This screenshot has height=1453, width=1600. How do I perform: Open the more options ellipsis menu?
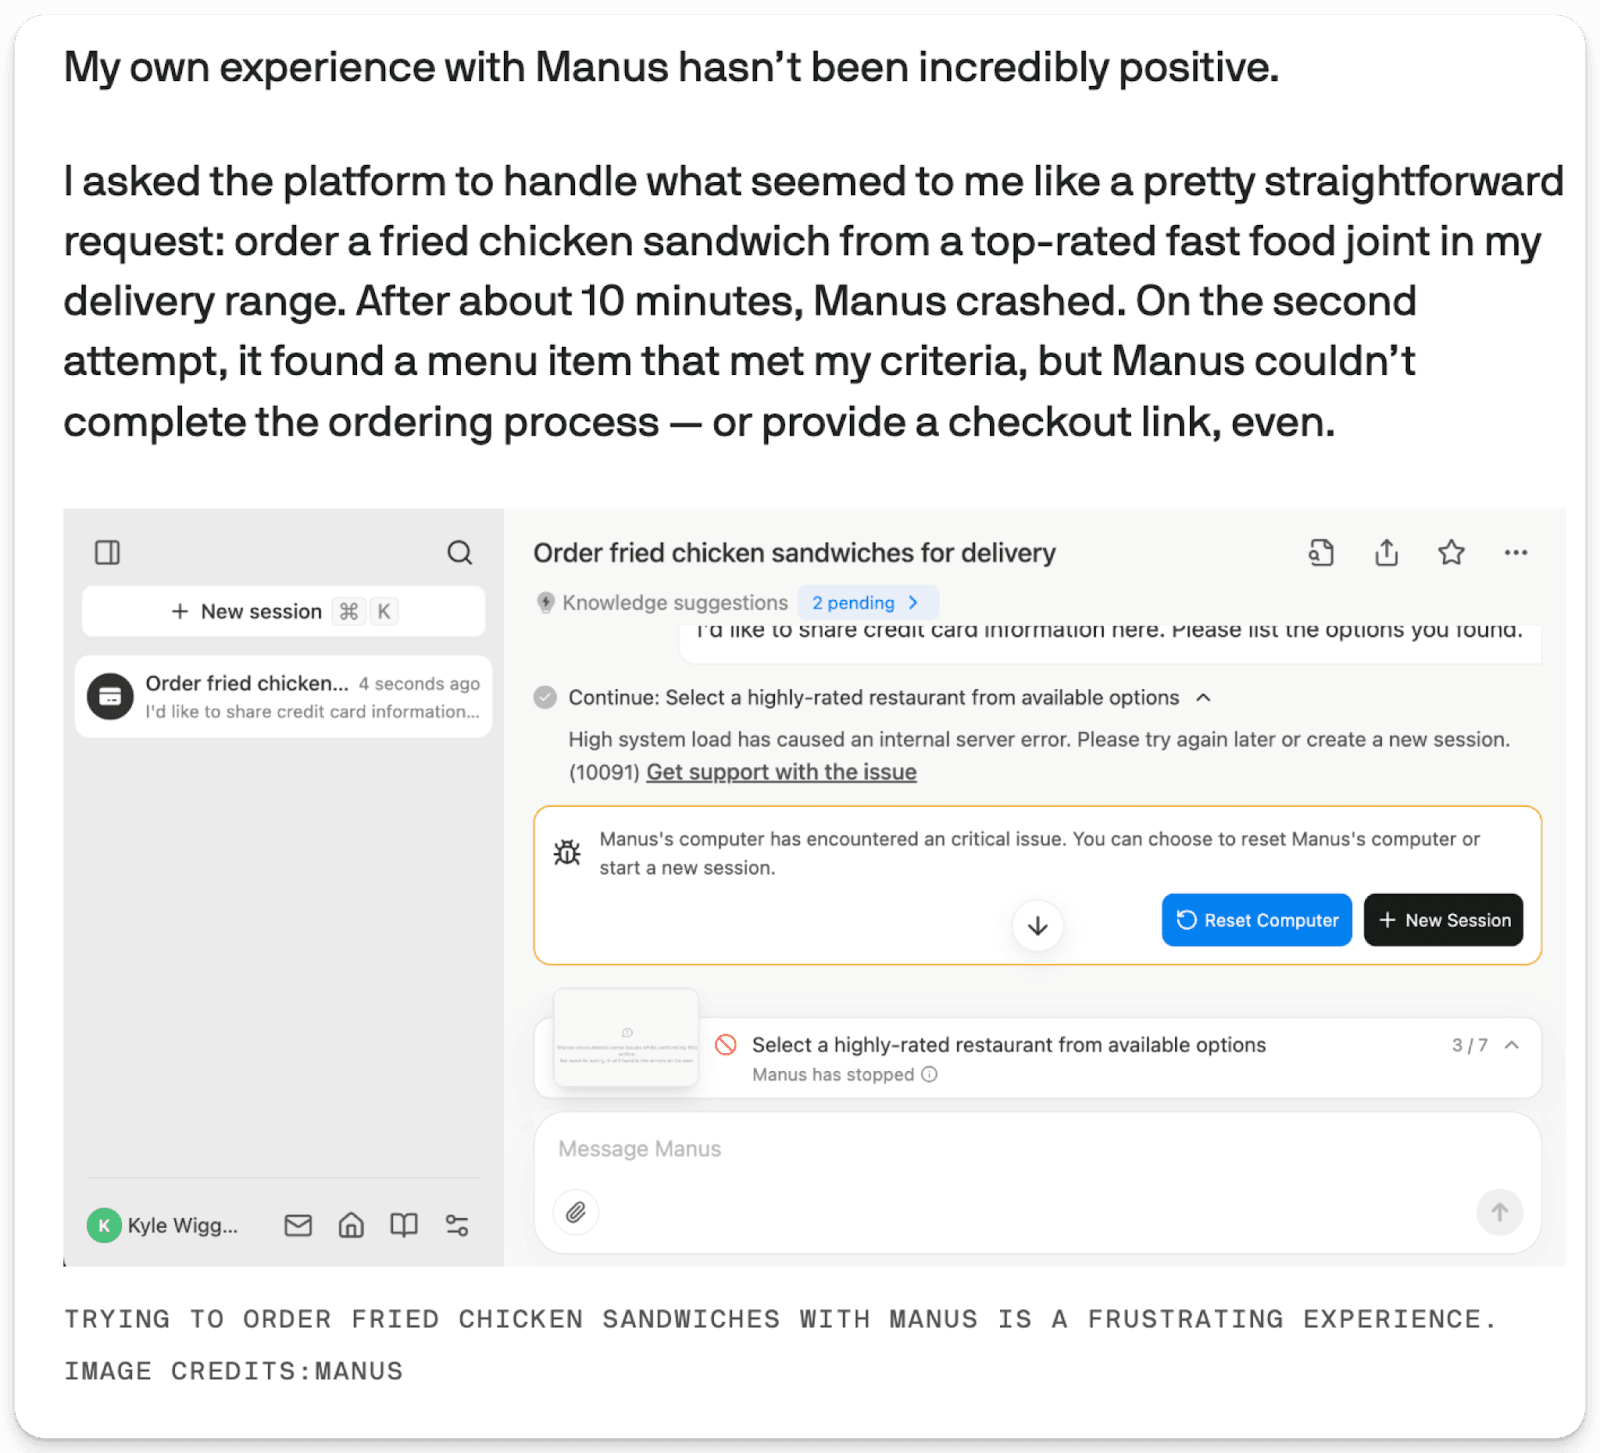(1516, 552)
